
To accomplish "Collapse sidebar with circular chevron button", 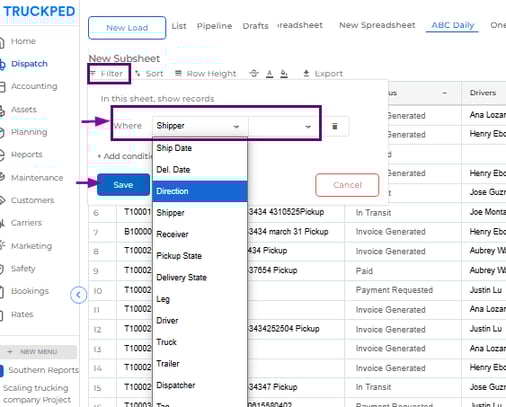I will coord(78,295).
